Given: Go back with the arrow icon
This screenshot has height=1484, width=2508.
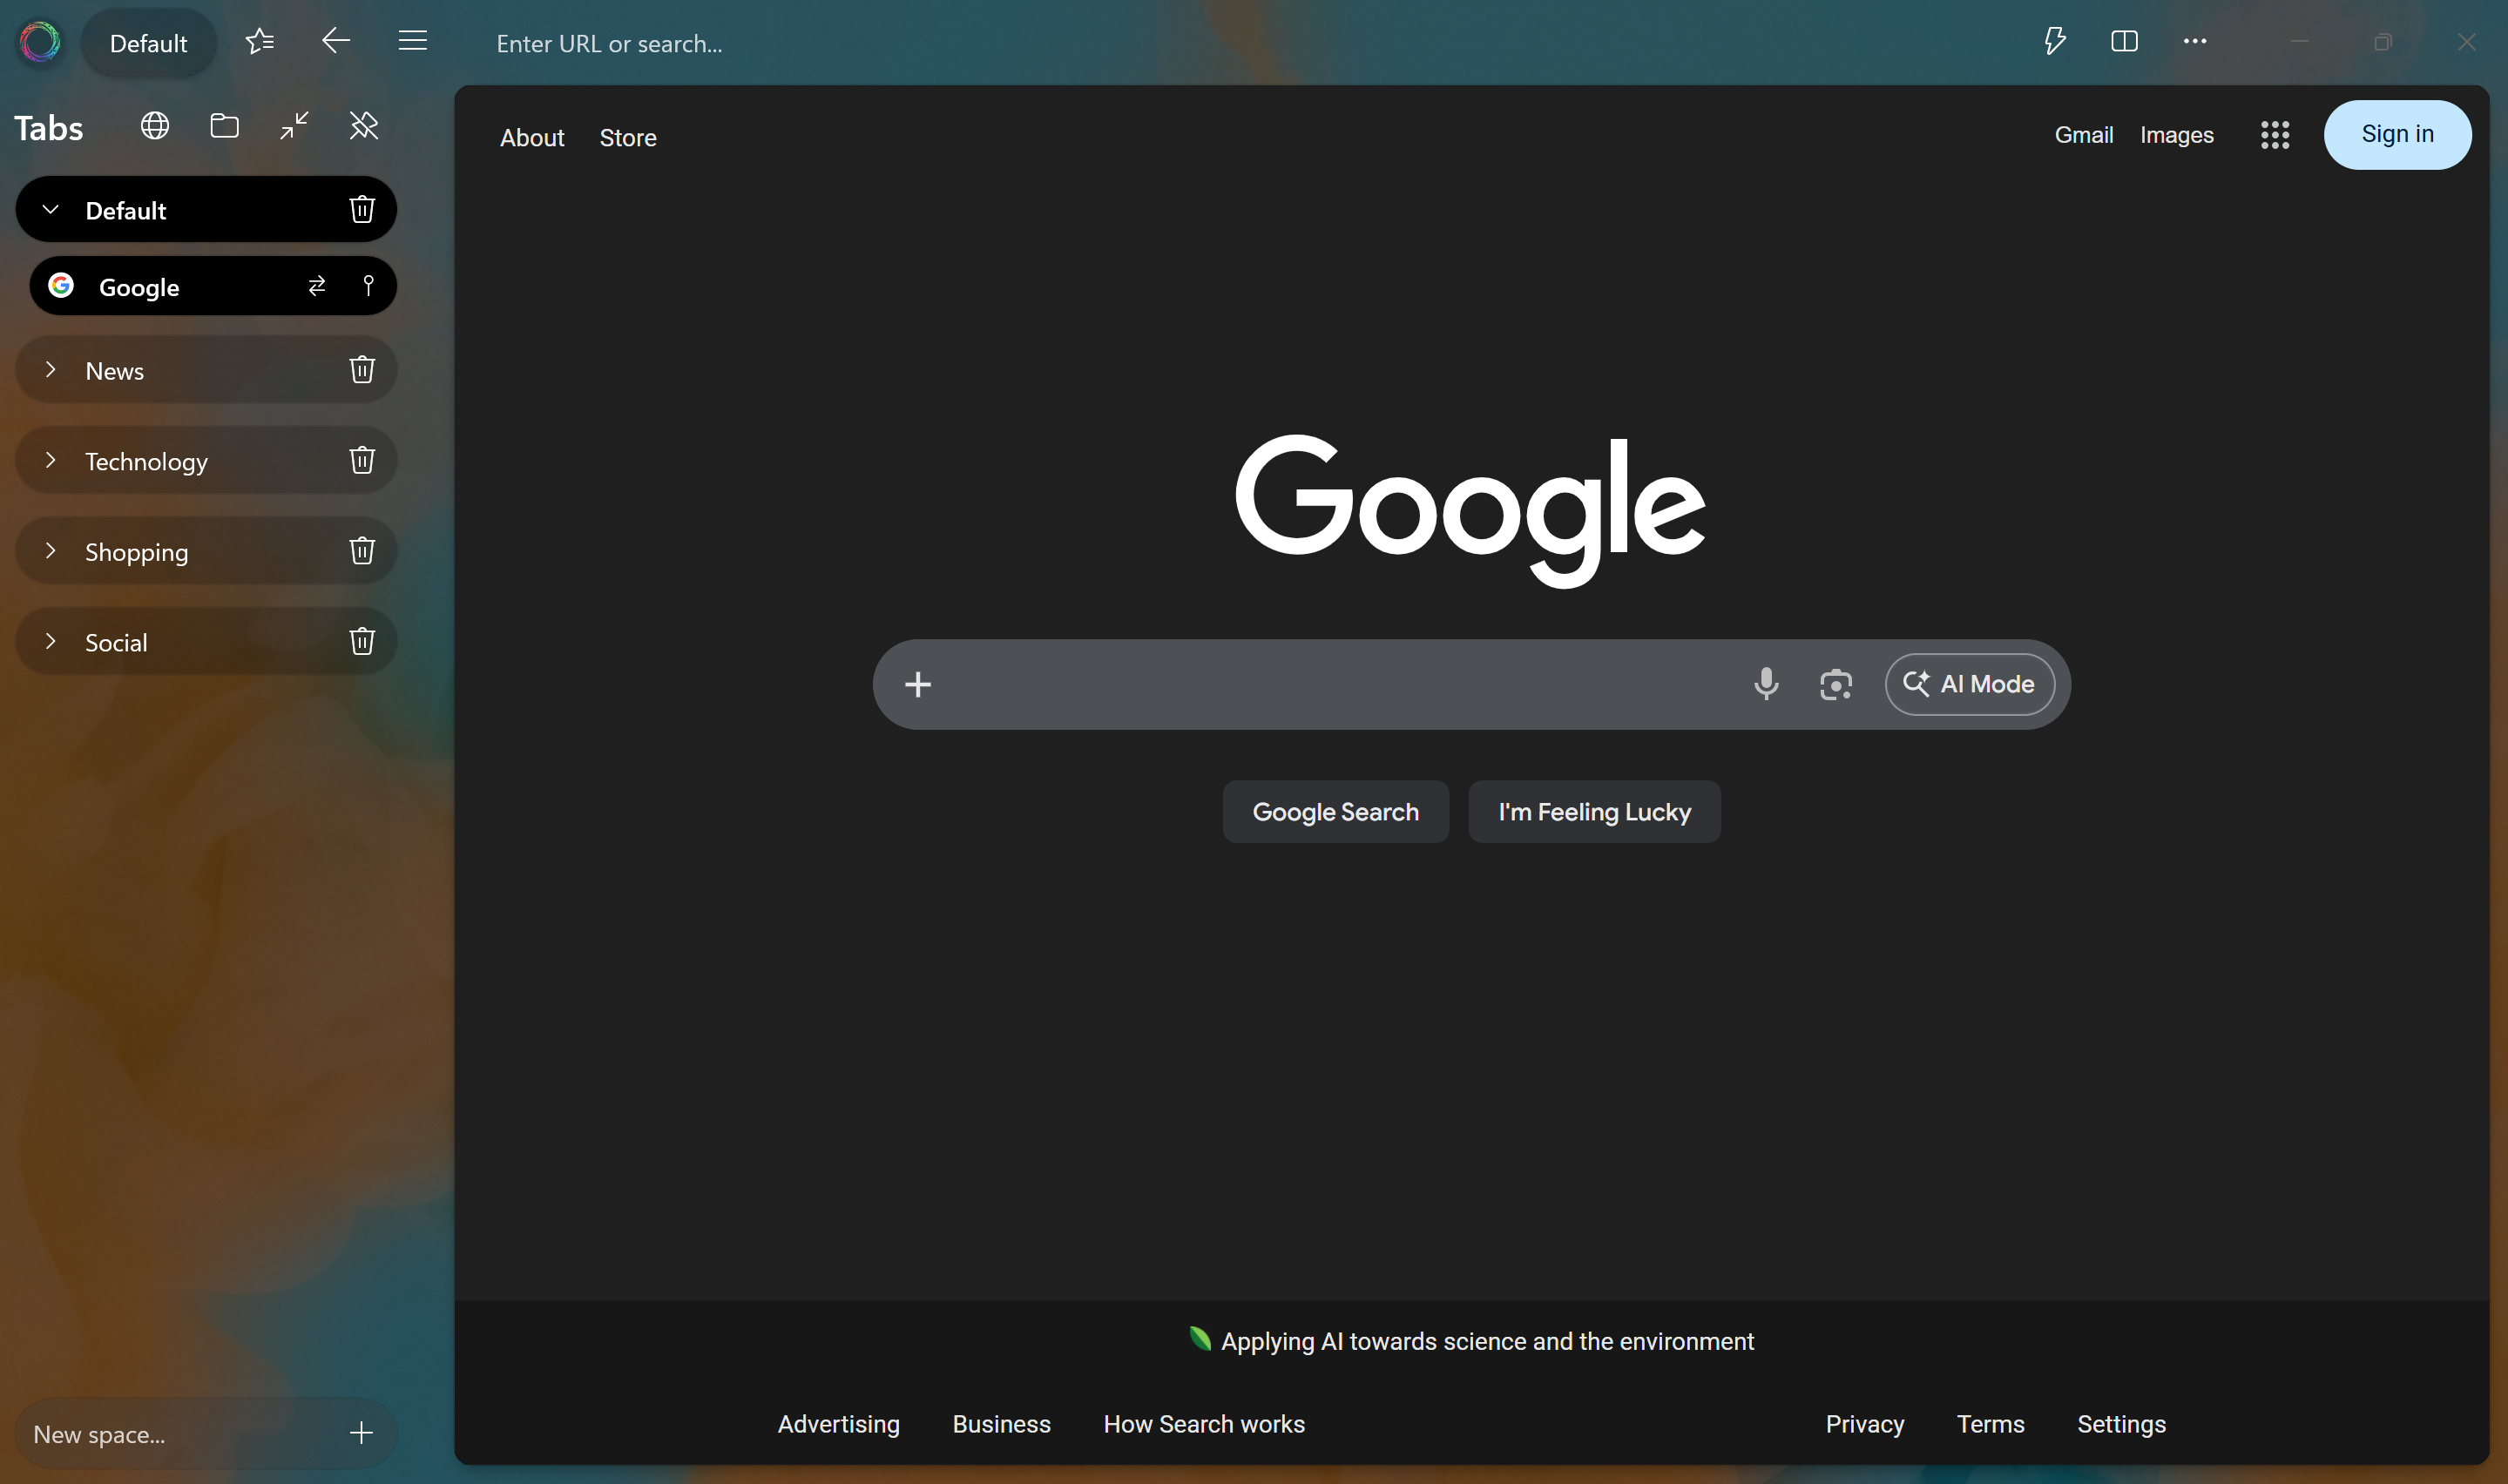Looking at the screenshot, I should coord(336,41).
